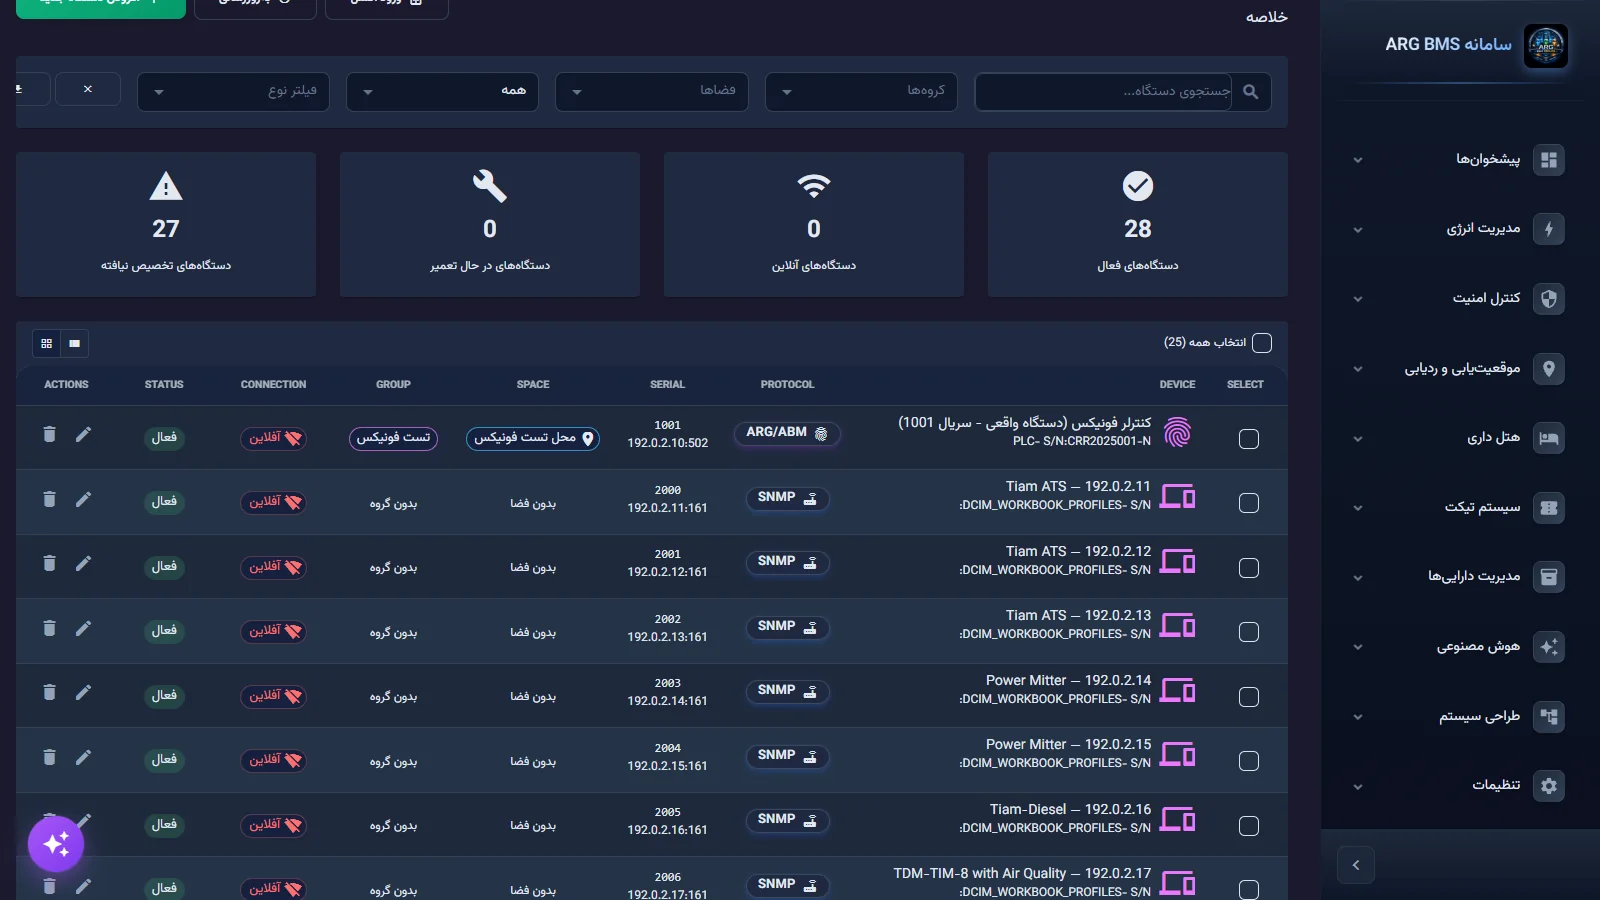Image resolution: width=1600 pixels, height=900 pixels.
Task: Select the Power Mitter 192.0.2.15 row checkbox
Action: [x=1249, y=761]
